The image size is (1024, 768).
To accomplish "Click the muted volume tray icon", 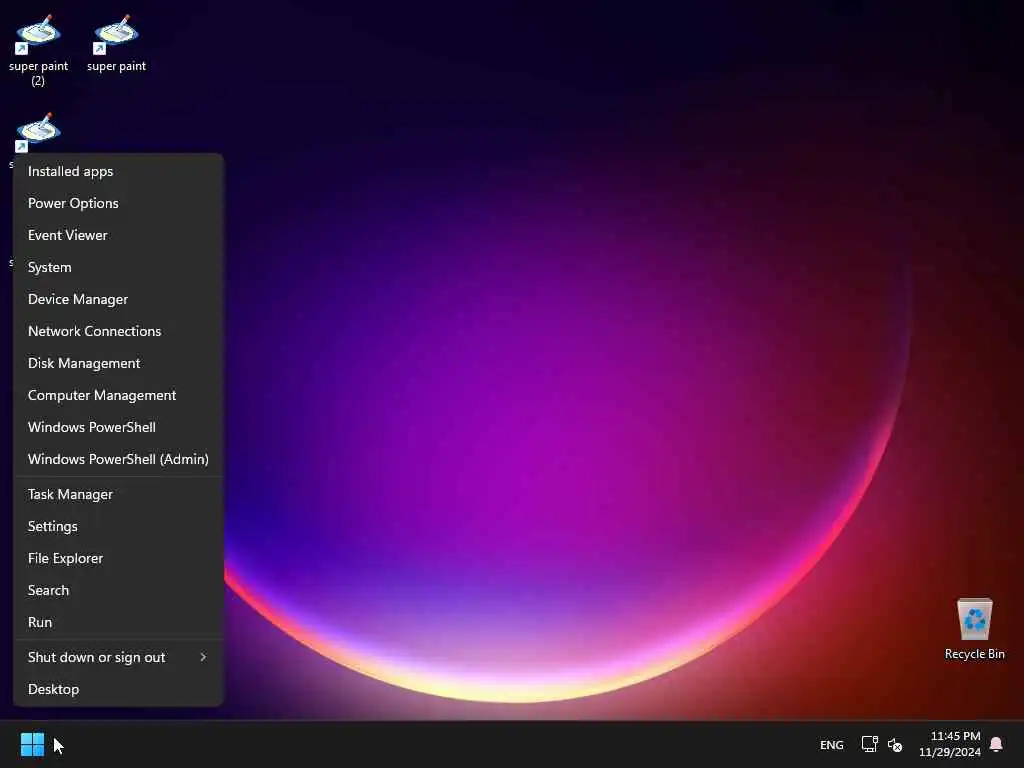I will coord(895,744).
